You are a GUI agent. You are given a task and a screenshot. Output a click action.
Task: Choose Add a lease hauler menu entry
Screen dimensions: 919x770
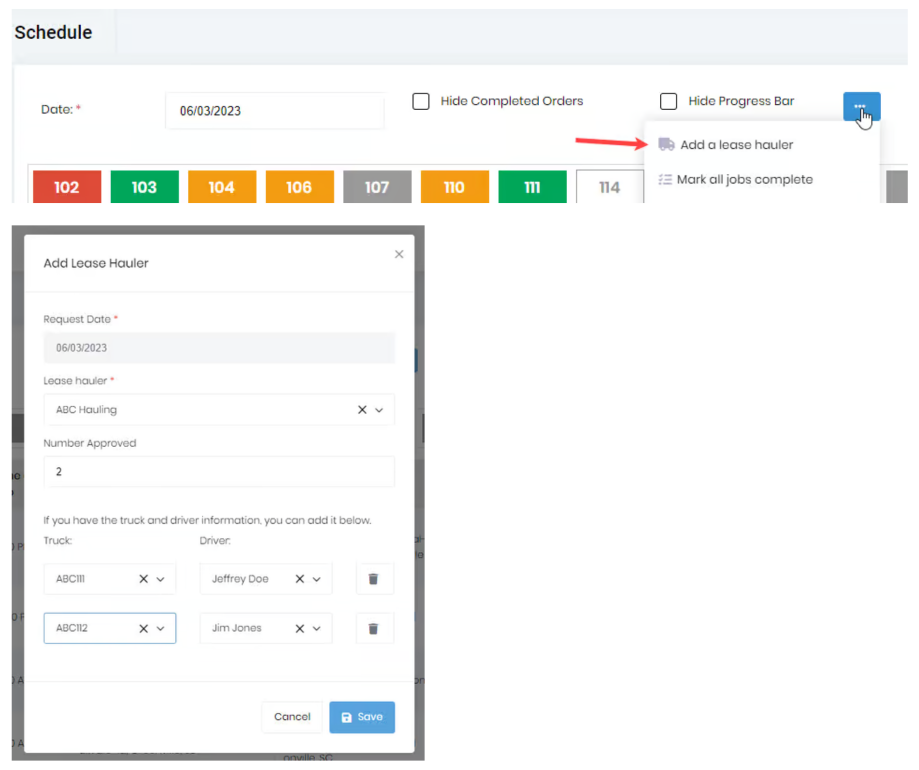[x=736, y=145]
